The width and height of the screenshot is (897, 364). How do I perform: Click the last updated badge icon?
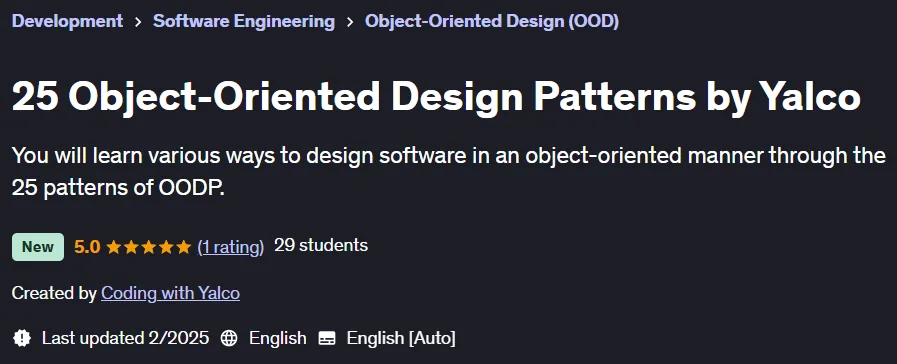click(22, 338)
